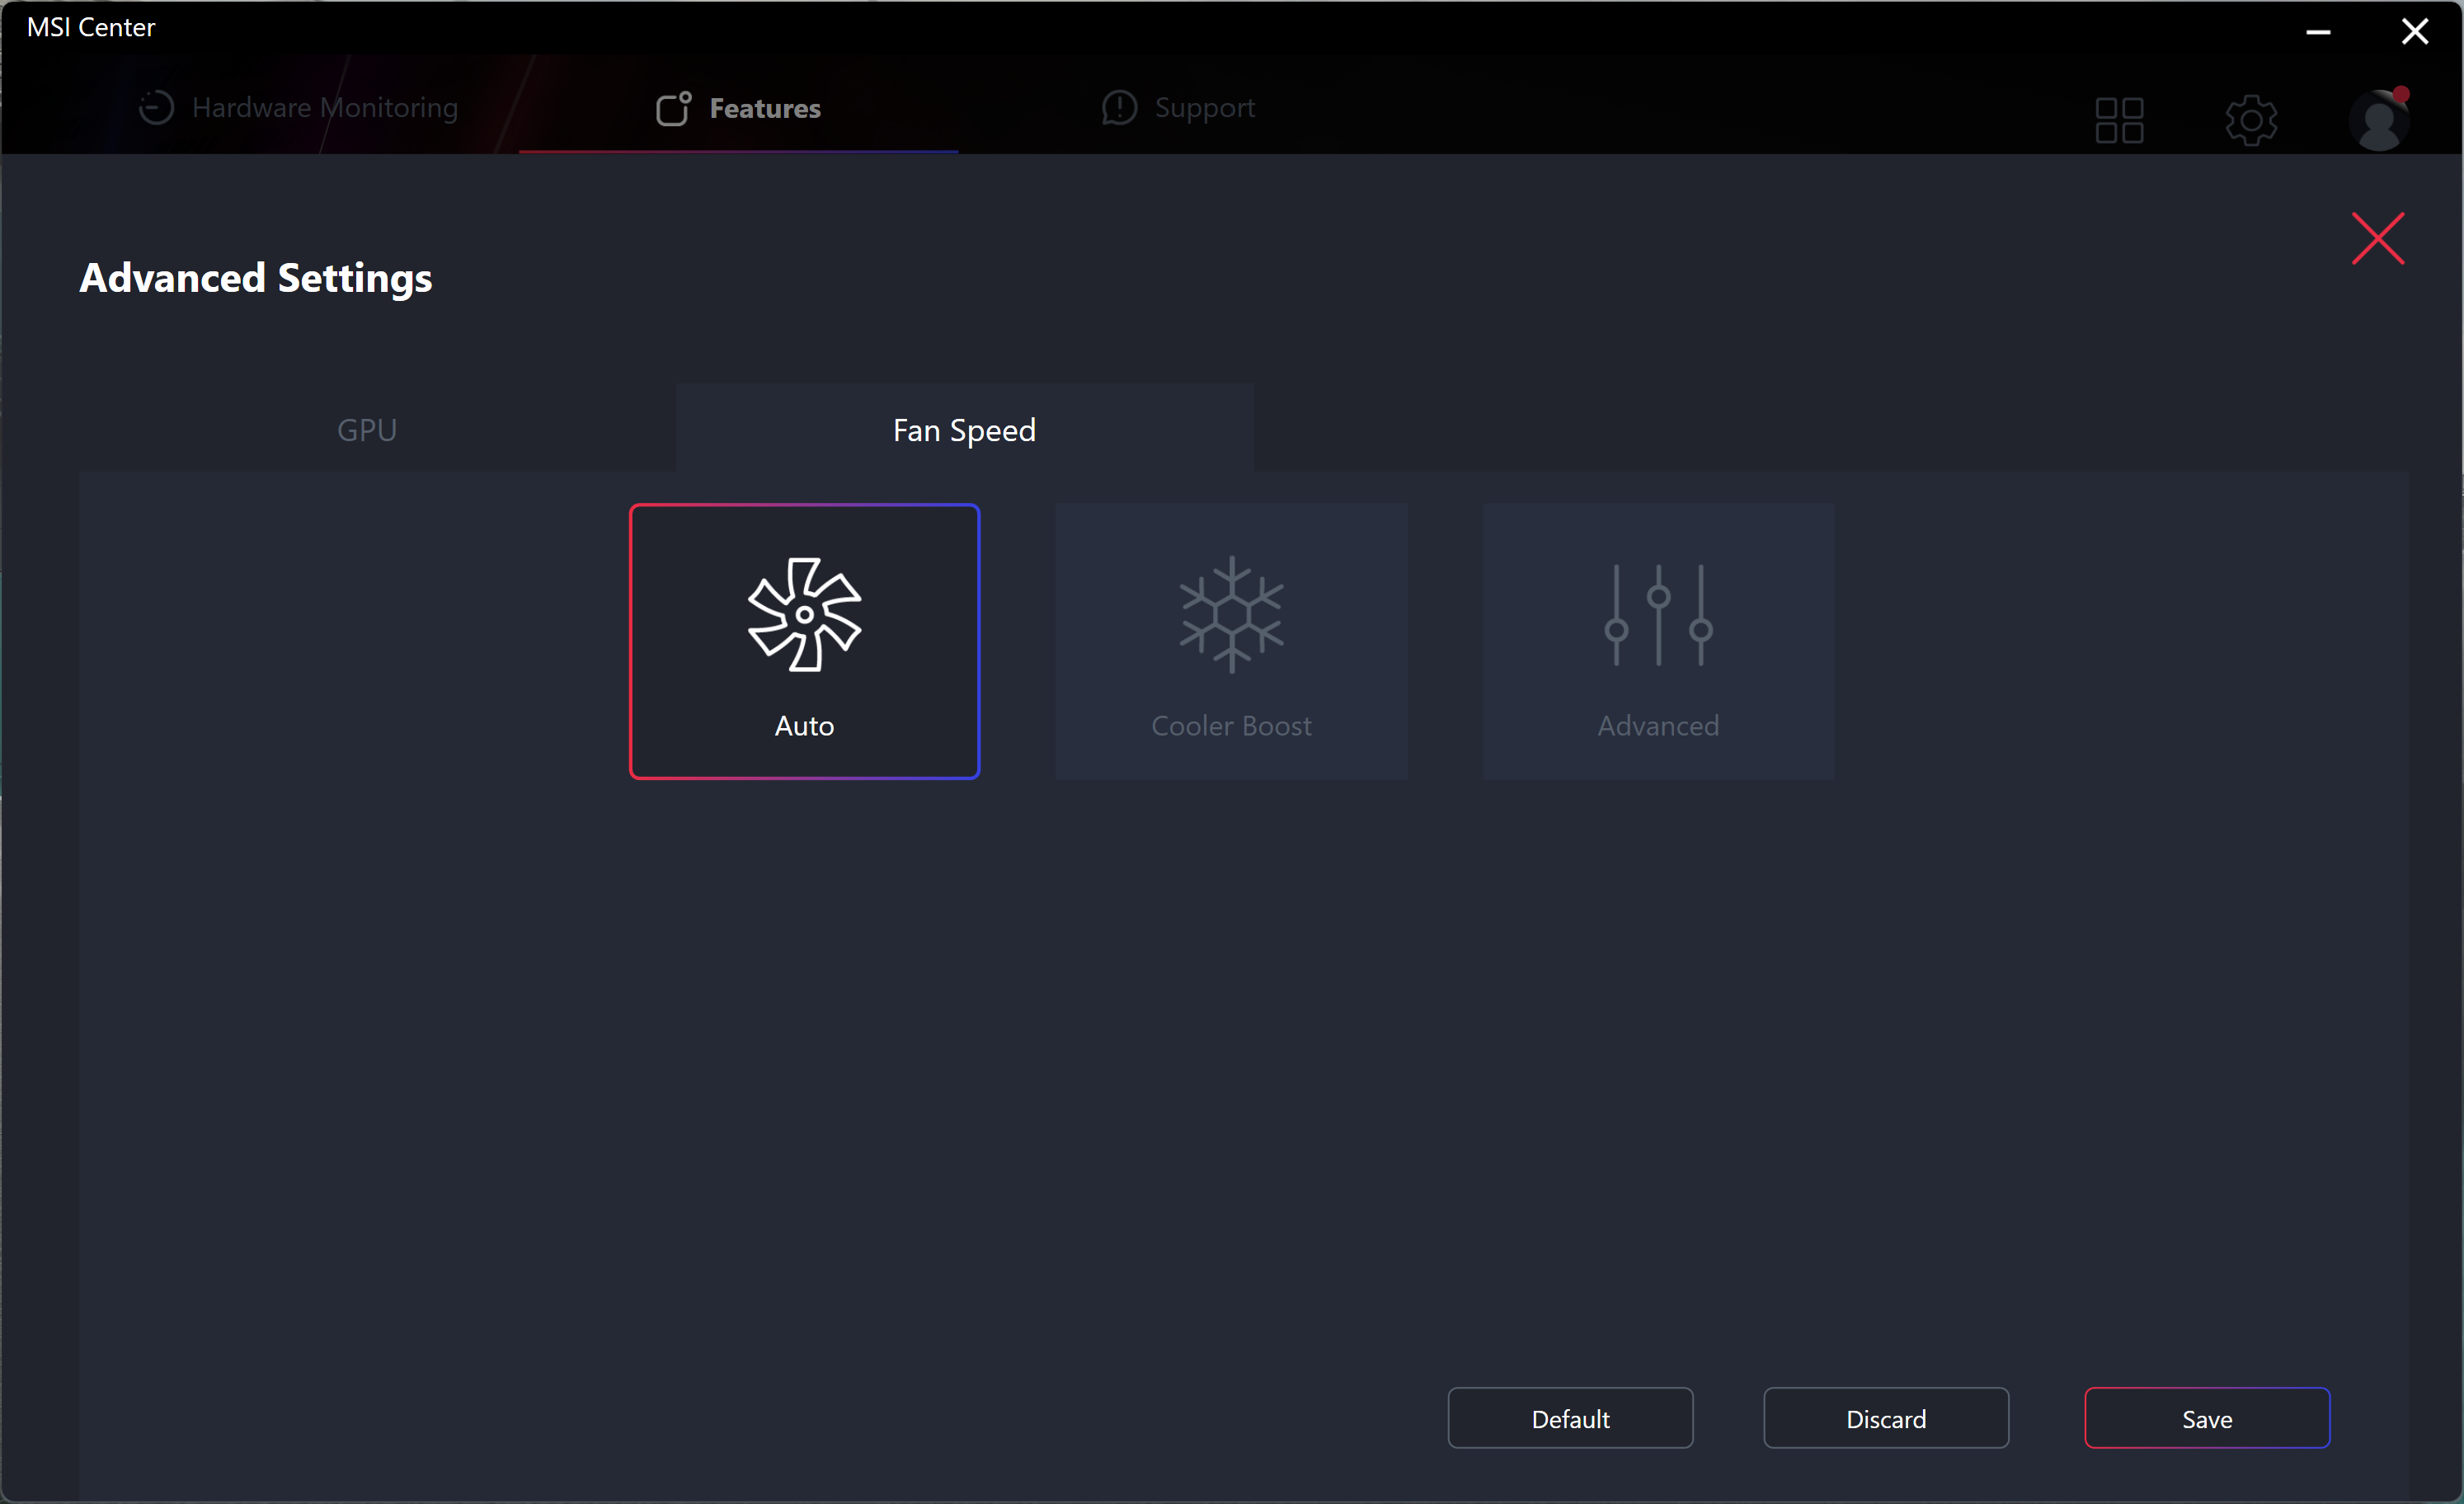Open the settings gear icon
The image size is (2464, 1504).
[2251, 120]
